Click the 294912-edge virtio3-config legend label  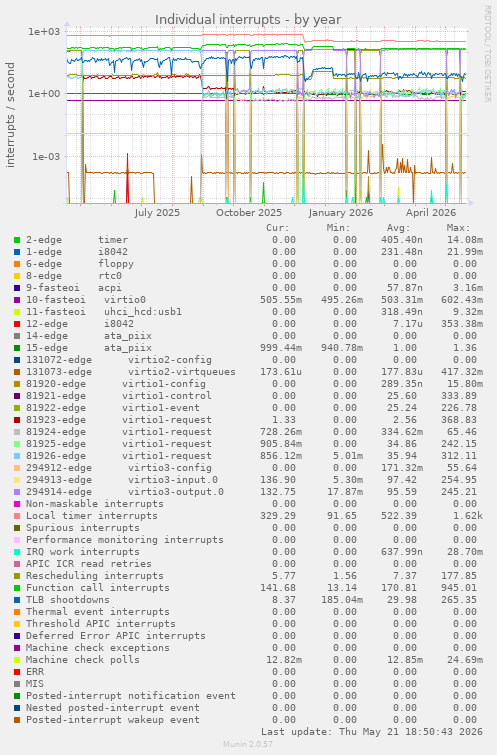tap(119, 468)
